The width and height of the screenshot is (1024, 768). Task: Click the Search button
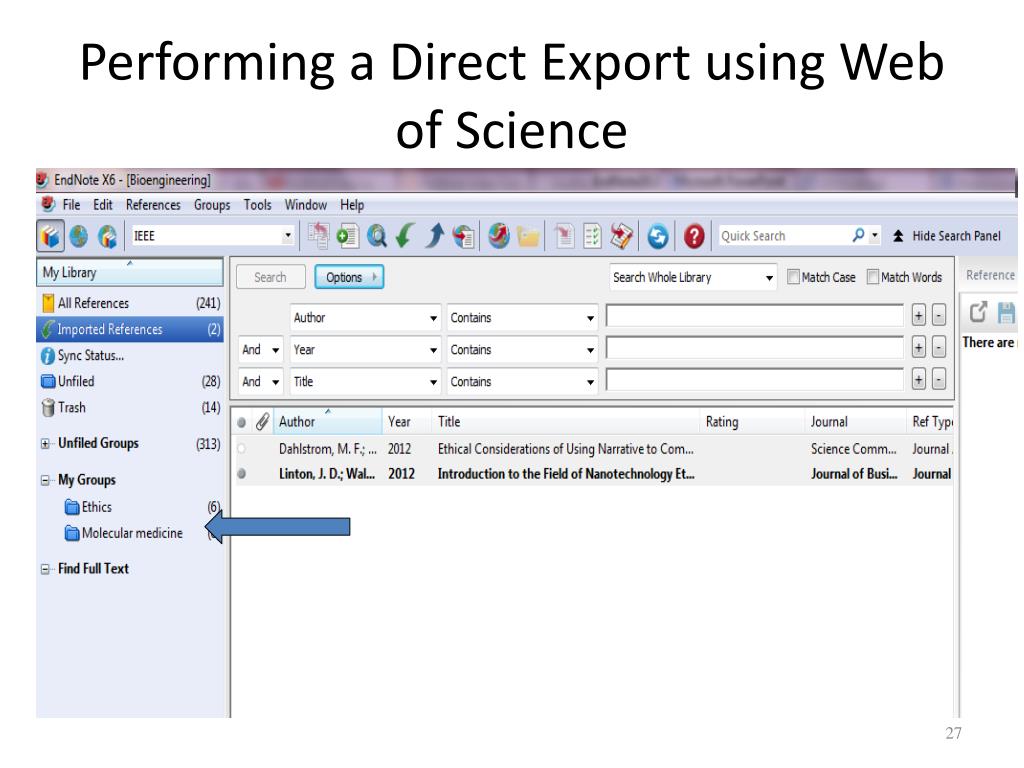[270, 277]
